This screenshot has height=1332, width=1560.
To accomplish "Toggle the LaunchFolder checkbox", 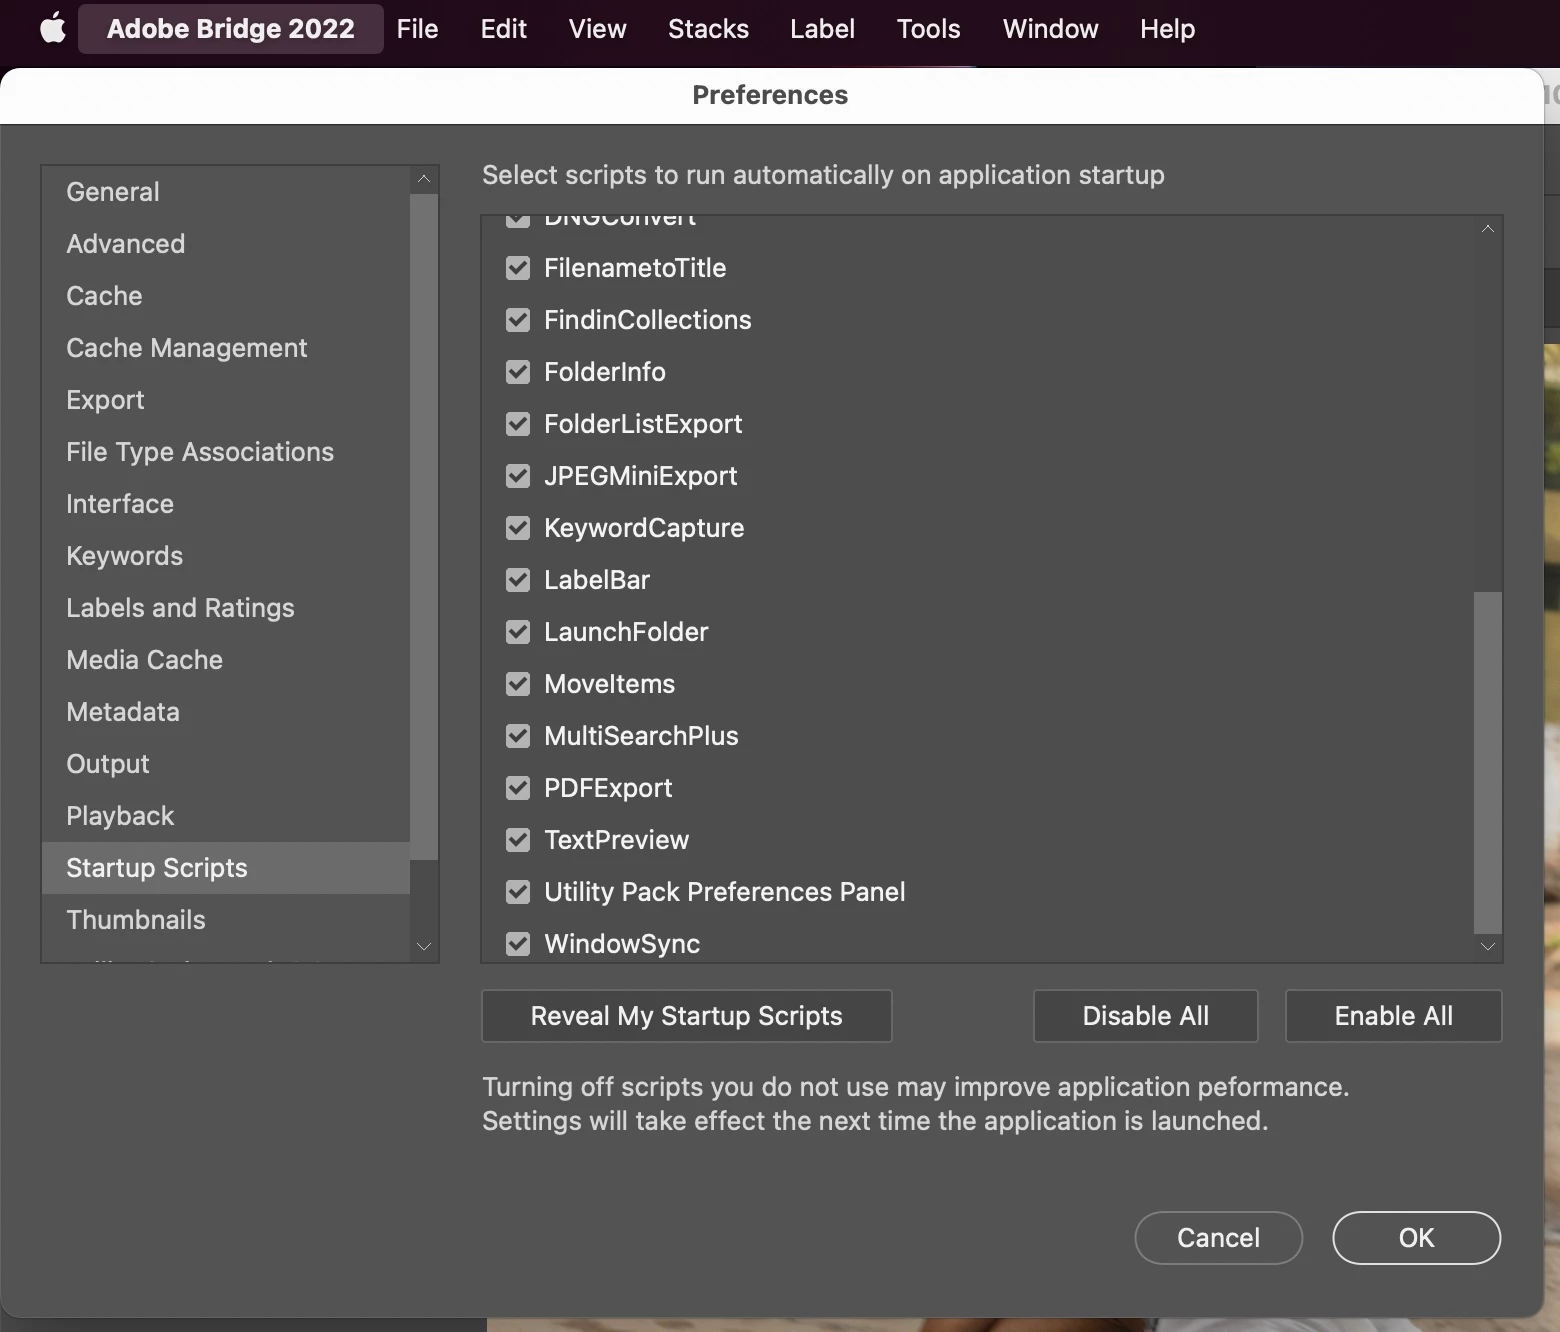I will [518, 632].
